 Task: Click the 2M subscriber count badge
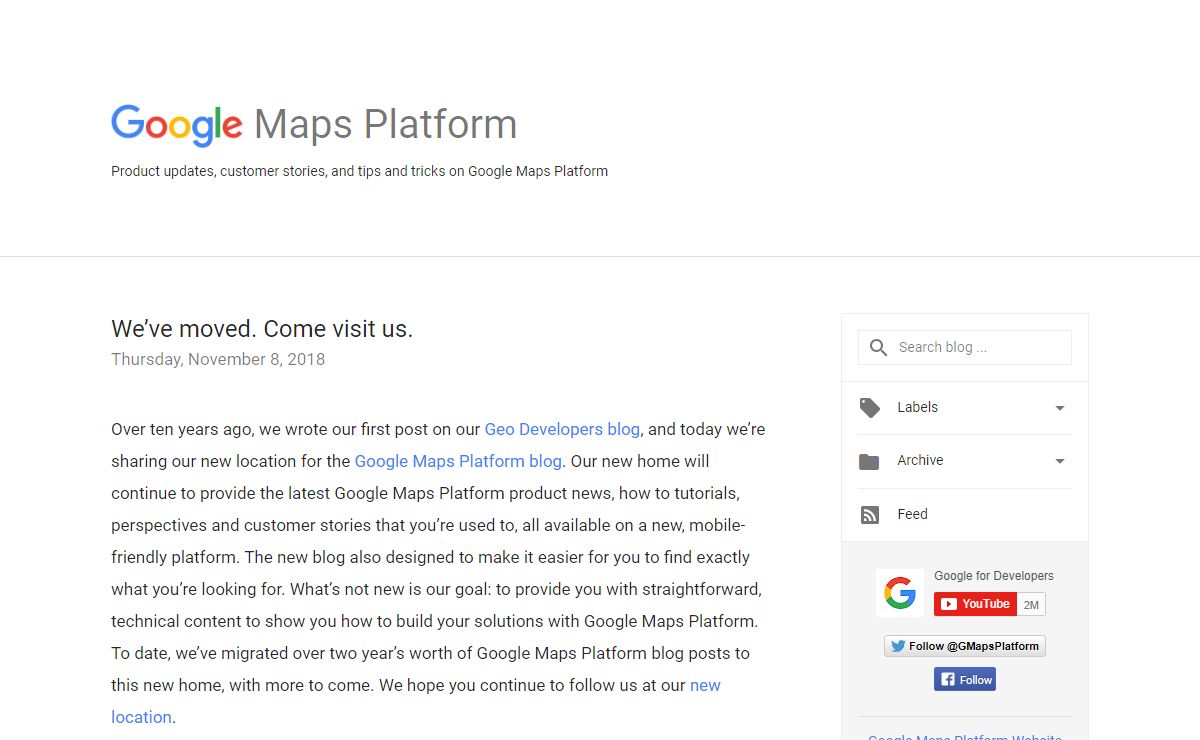[x=1031, y=604]
